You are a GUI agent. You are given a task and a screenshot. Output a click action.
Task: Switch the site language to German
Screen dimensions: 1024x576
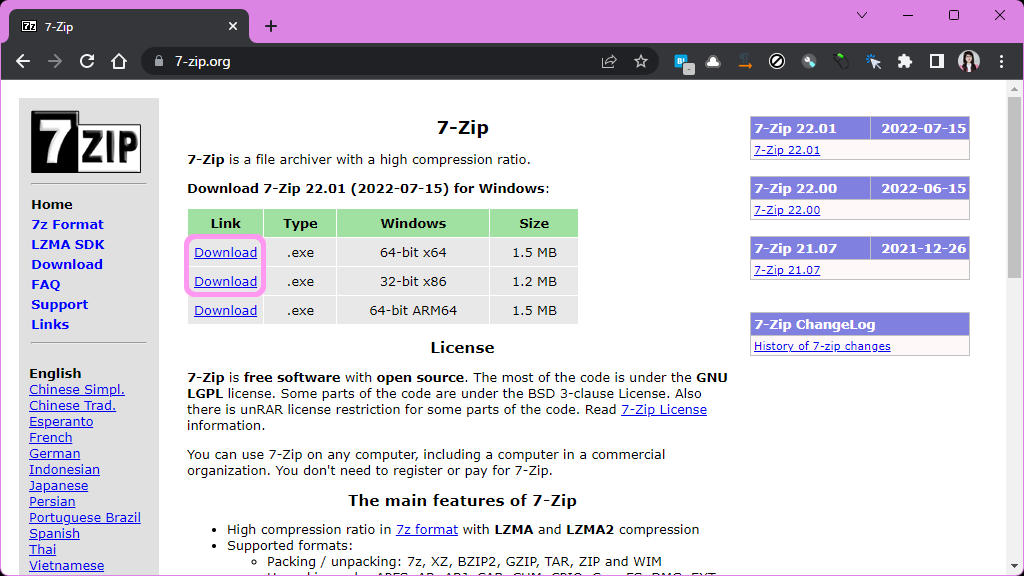[54, 453]
